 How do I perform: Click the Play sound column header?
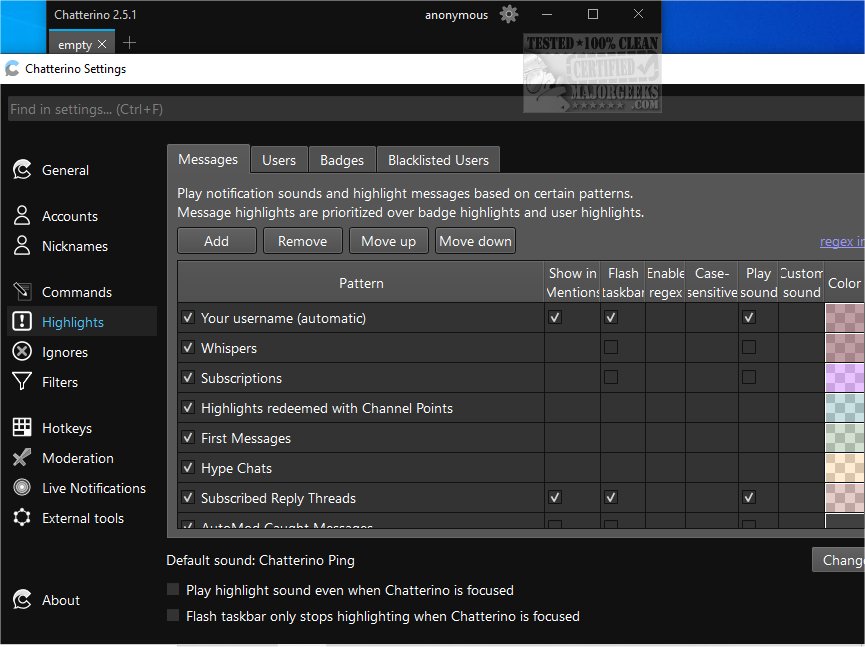(759, 282)
